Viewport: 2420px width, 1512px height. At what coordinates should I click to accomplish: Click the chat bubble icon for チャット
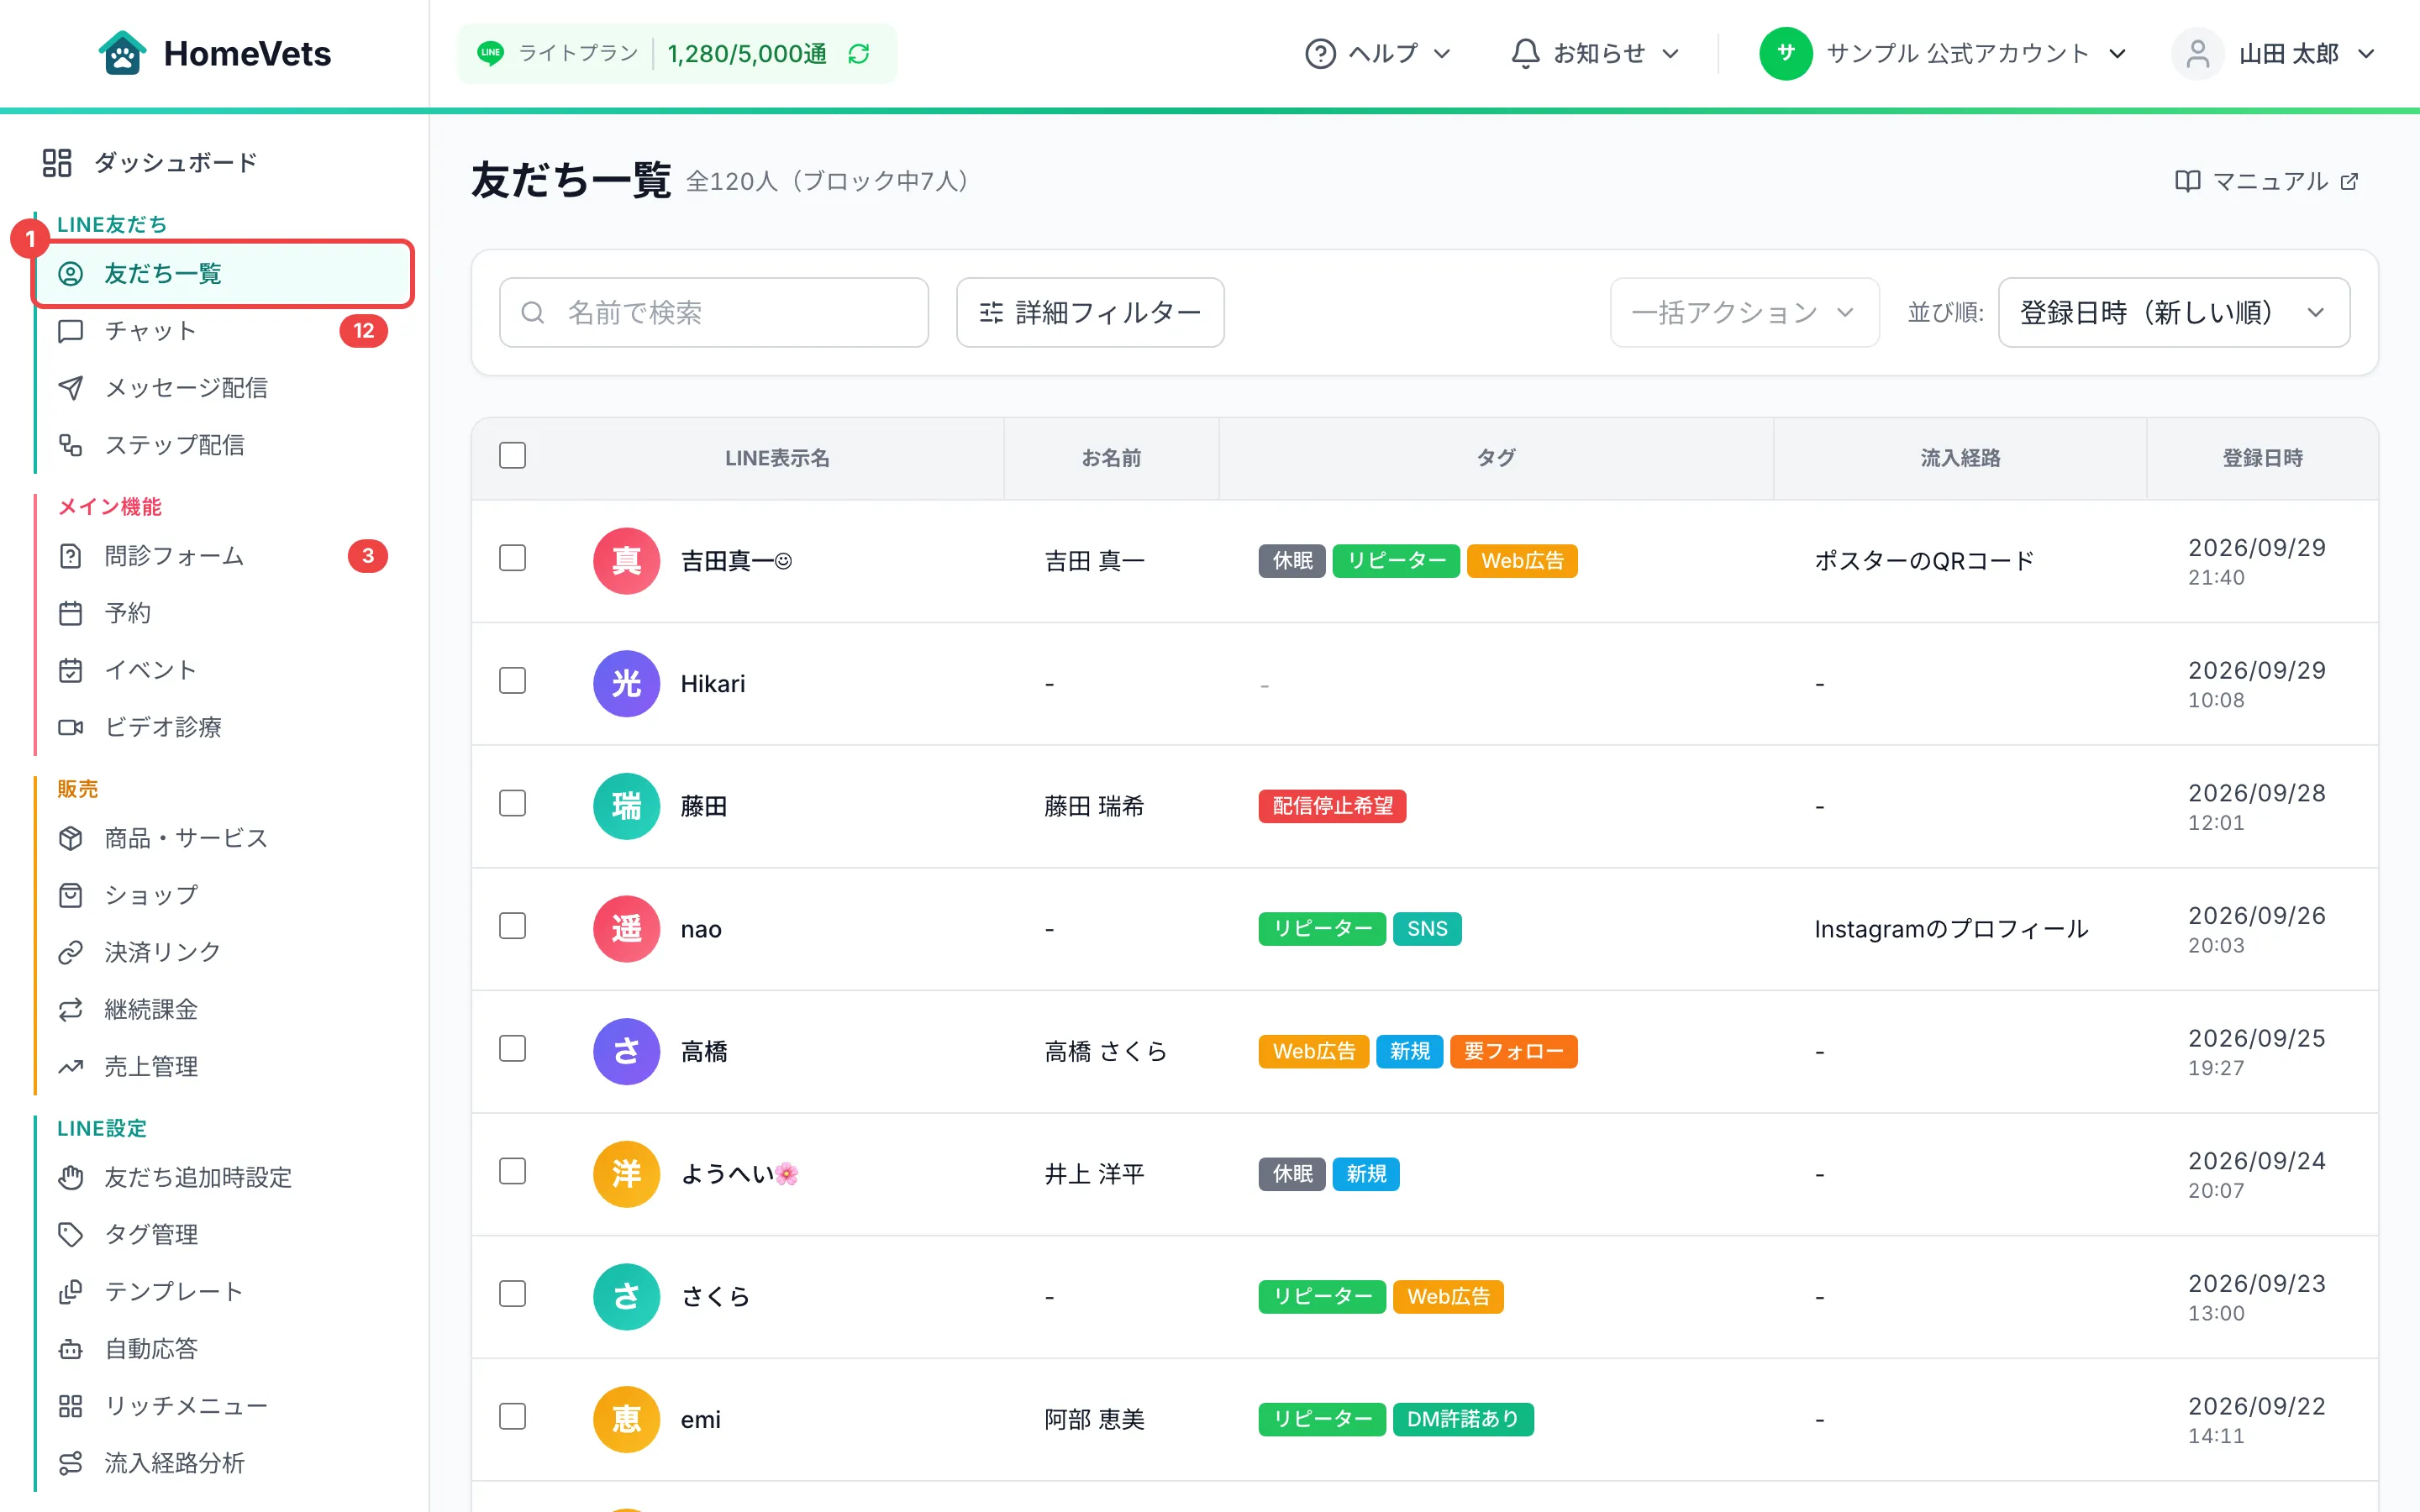(70, 331)
